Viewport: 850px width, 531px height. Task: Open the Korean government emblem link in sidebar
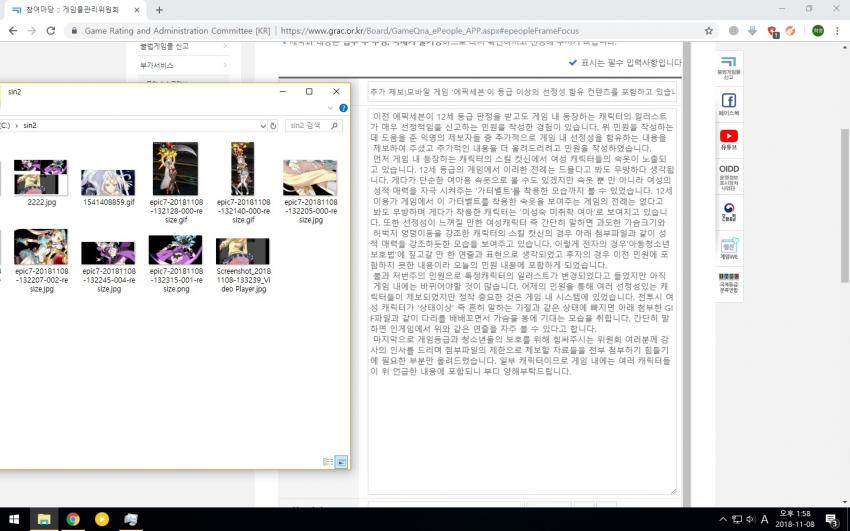pos(729,212)
